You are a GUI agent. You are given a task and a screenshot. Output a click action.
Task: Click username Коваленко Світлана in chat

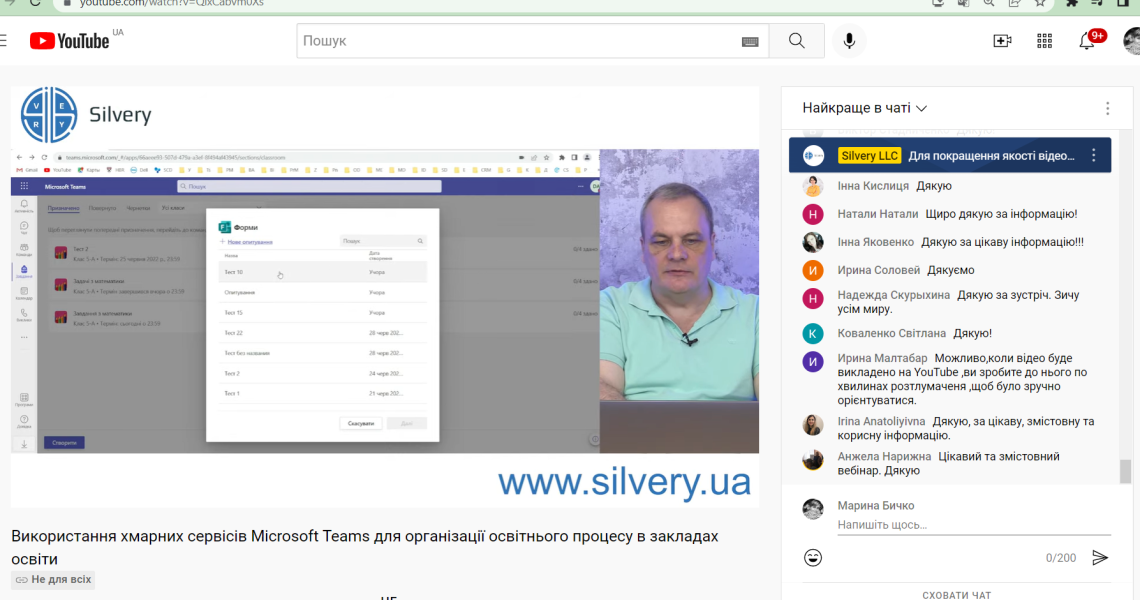pyautogui.click(x=891, y=333)
